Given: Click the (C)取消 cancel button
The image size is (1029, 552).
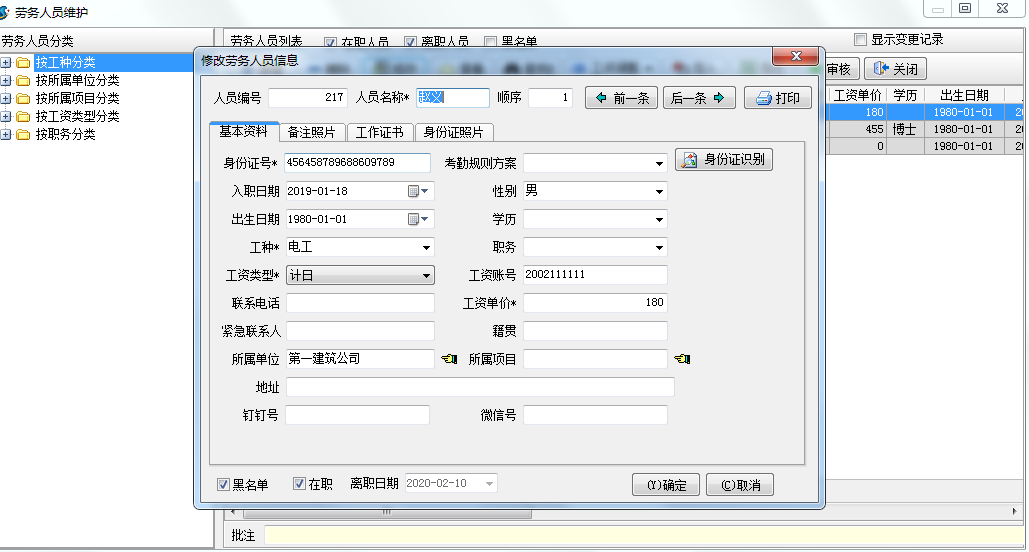Looking at the screenshot, I should click(x=739, y=485).
